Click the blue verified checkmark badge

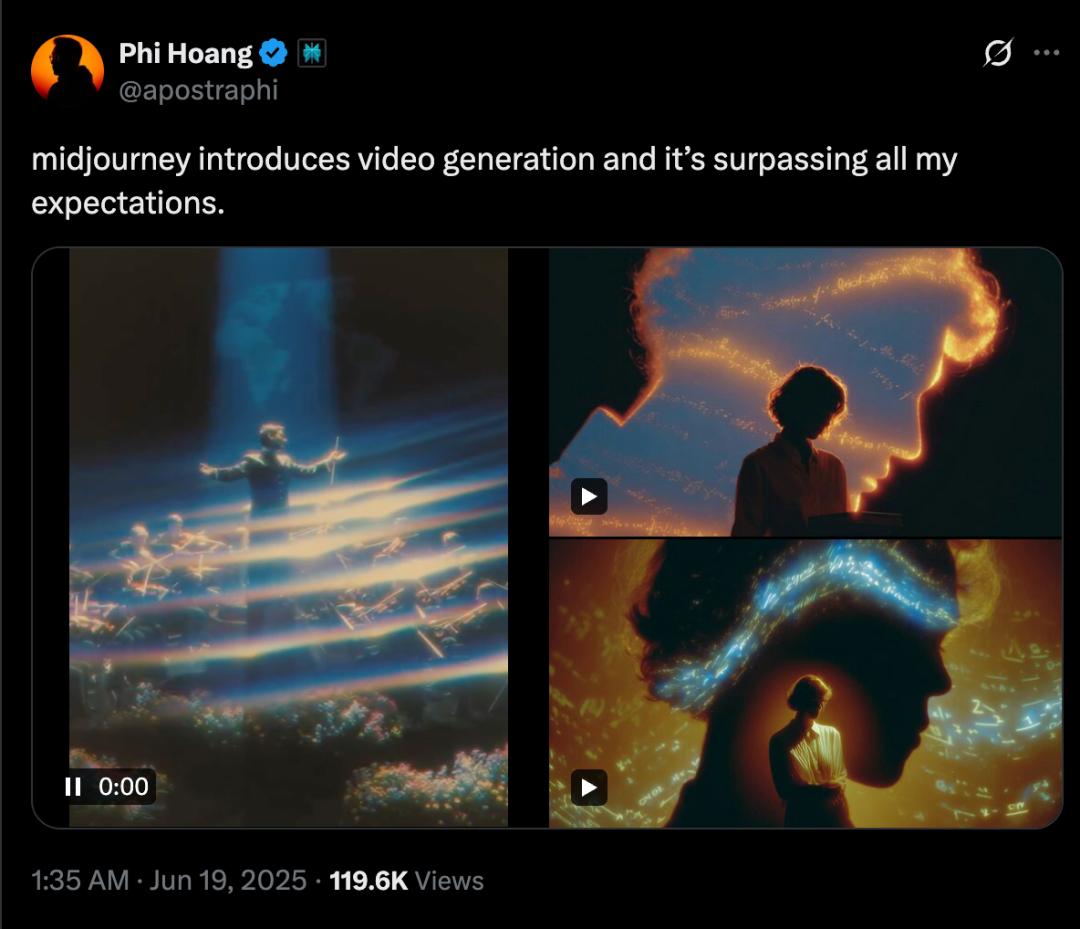pos(274,53)
